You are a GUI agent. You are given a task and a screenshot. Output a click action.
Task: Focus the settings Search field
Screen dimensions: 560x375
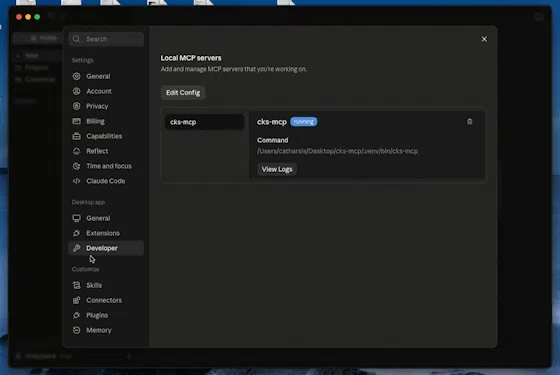pos(106,39)
